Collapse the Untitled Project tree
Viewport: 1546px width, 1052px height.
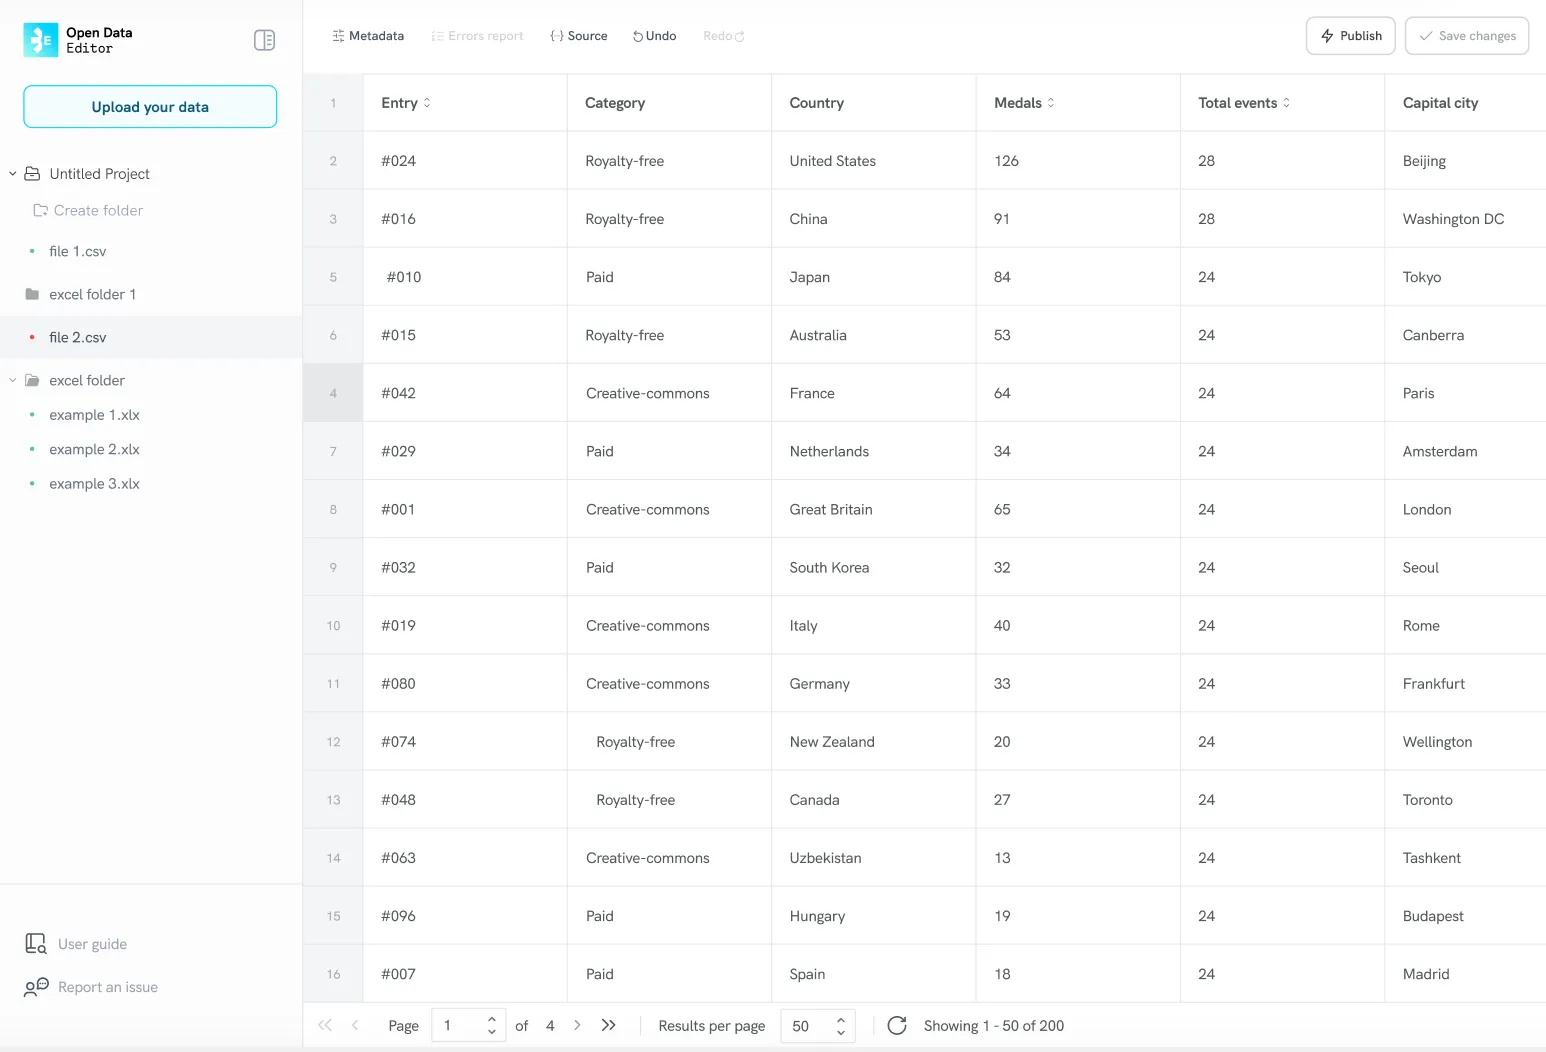[x=12, y=173]
